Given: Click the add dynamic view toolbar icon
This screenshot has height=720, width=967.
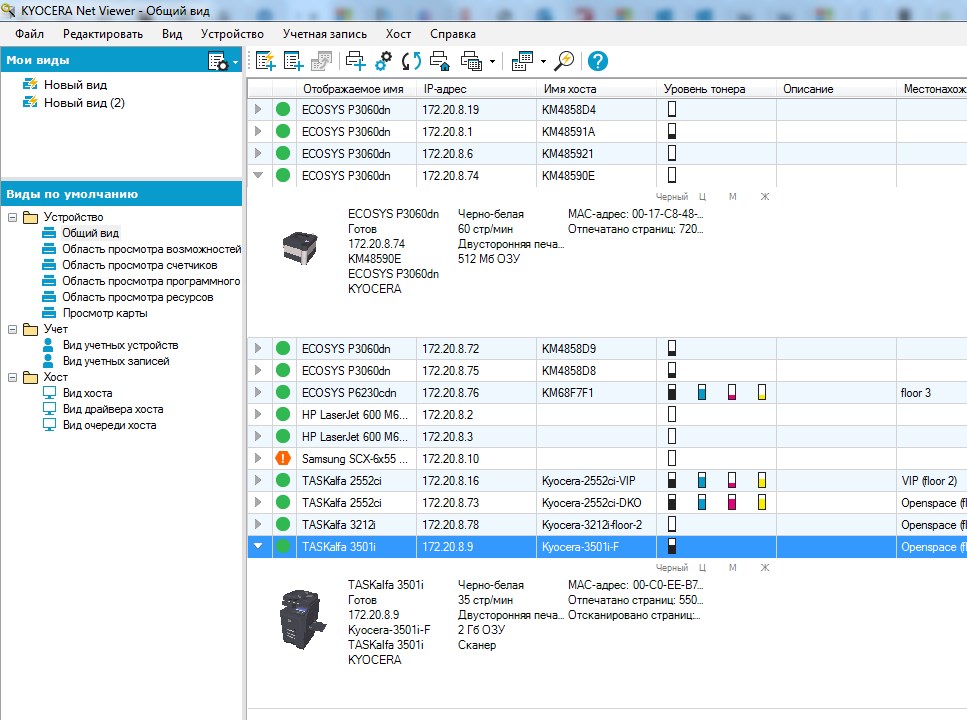Looking at the screenshot, I should pyautogui.click(x=265, y=61).
